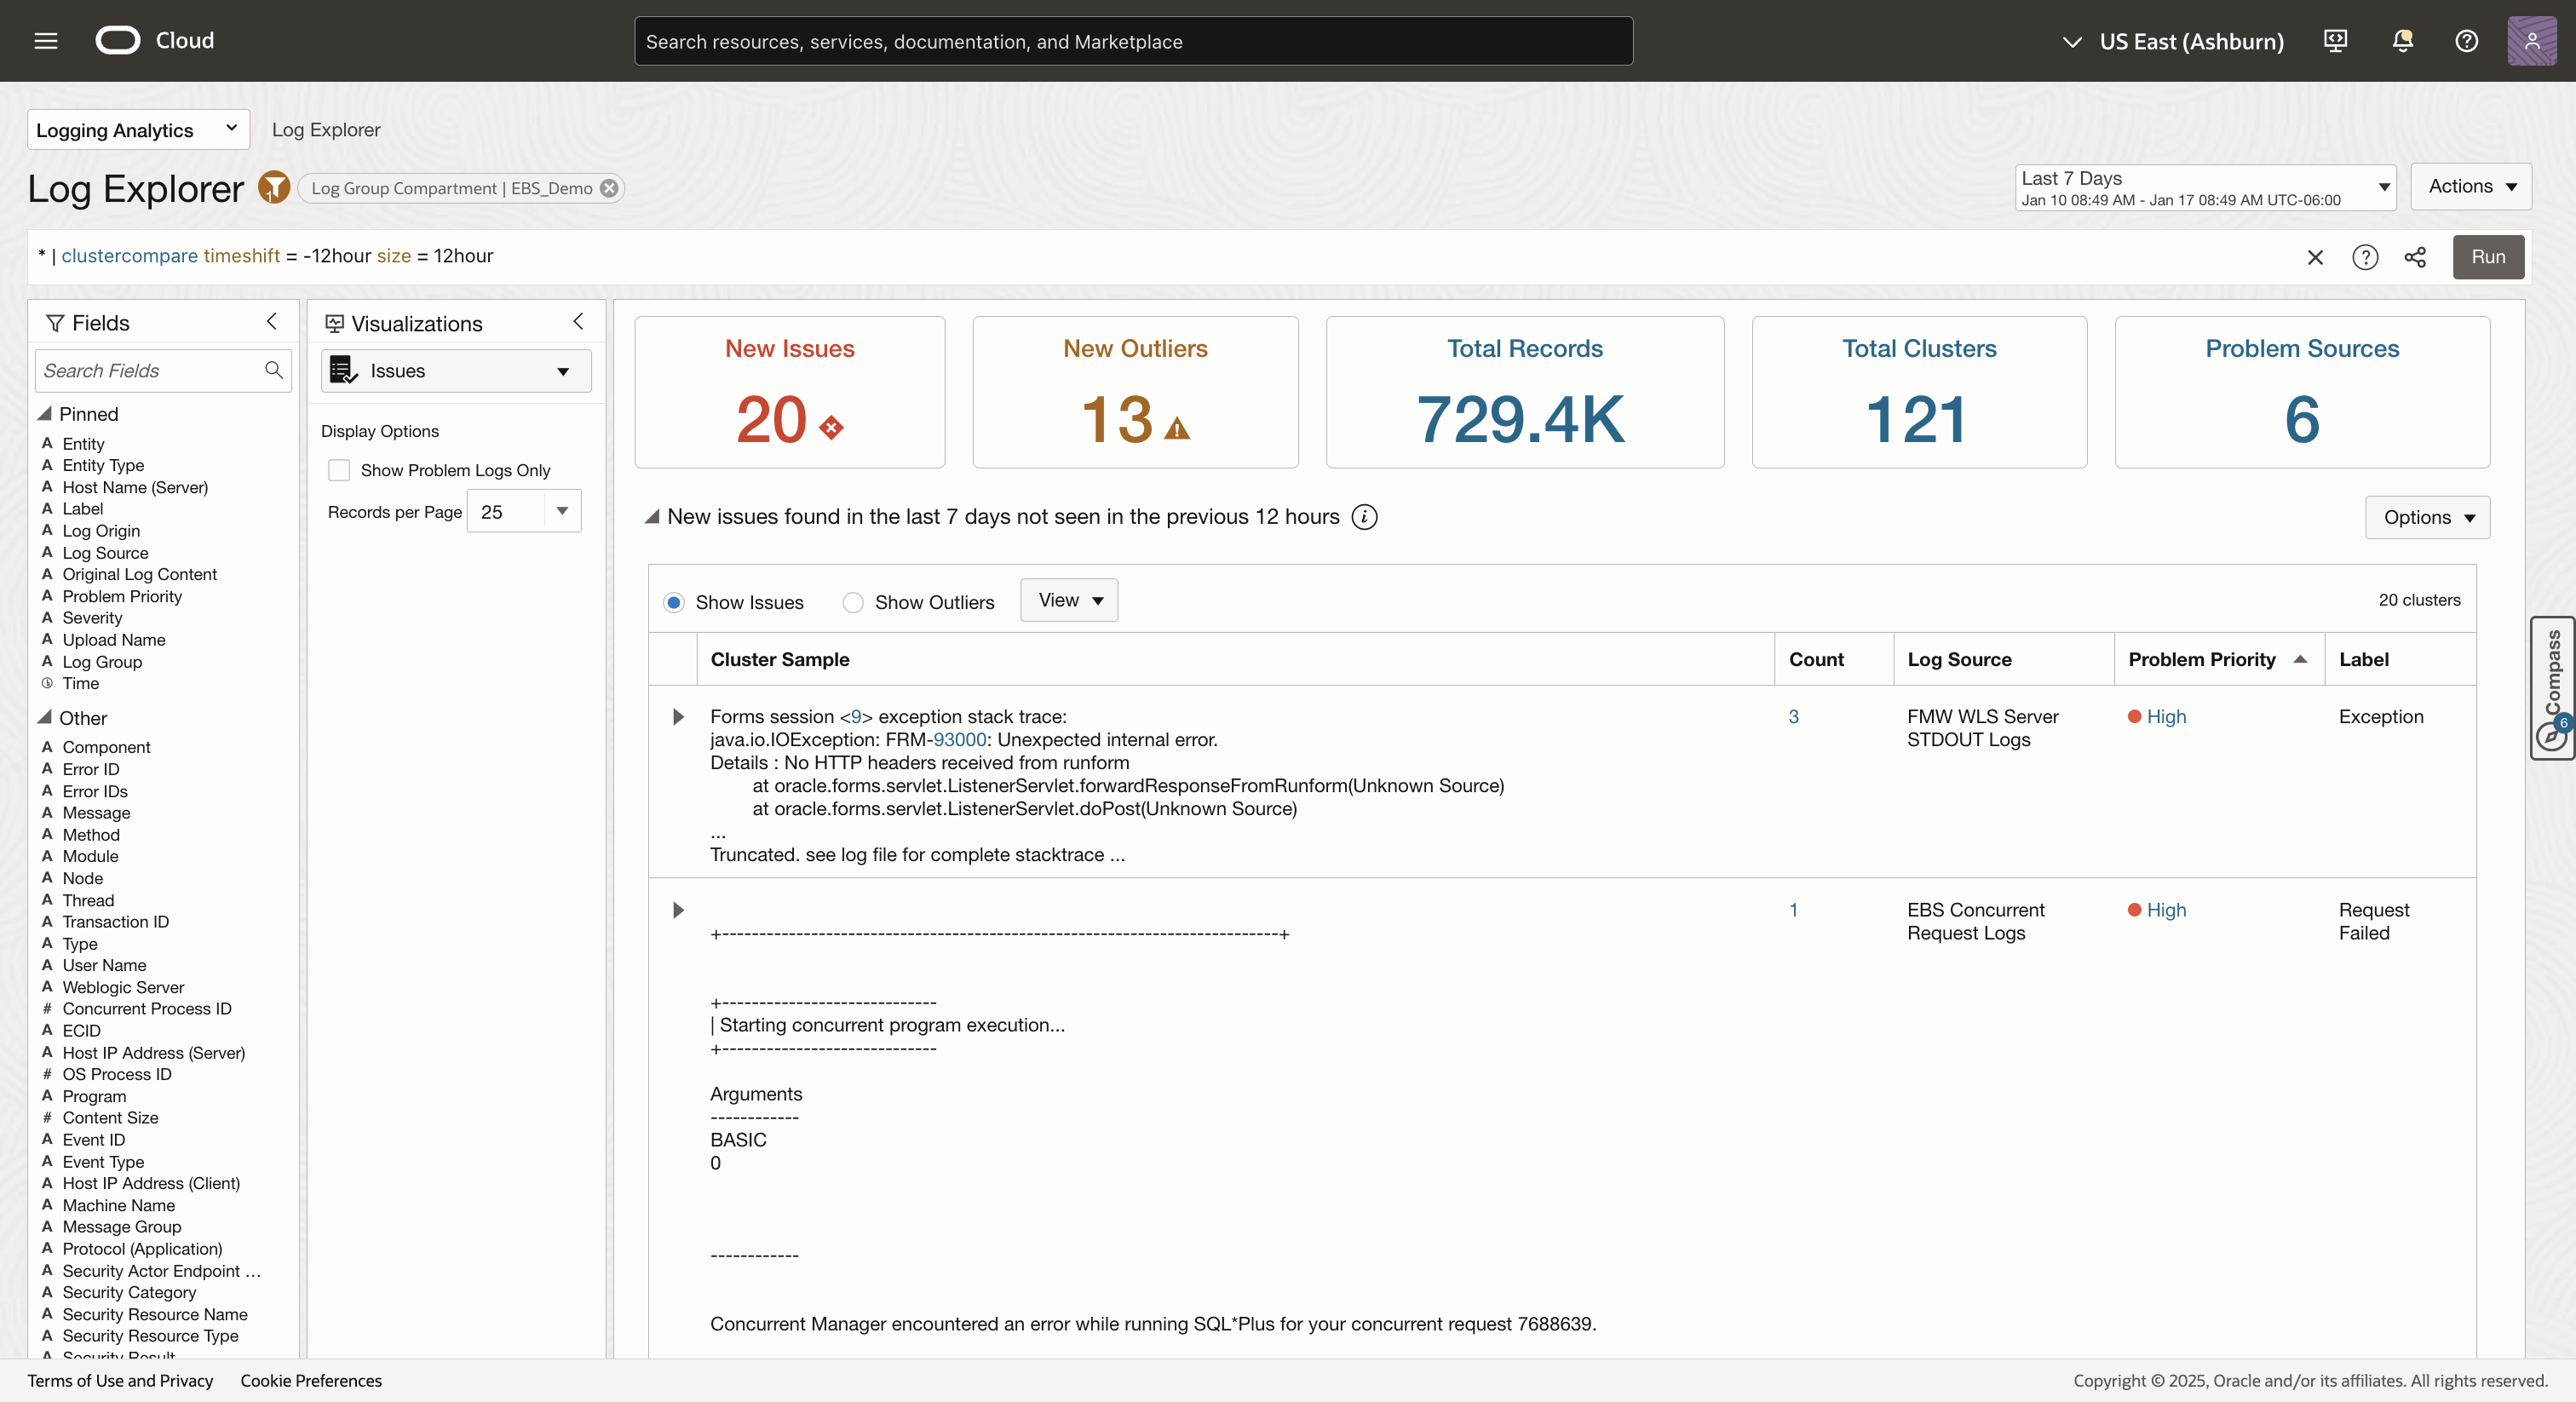Viewport: 2576px width, 1402px height.
Task: Click the Run query button
Action: click(2487, 257)
